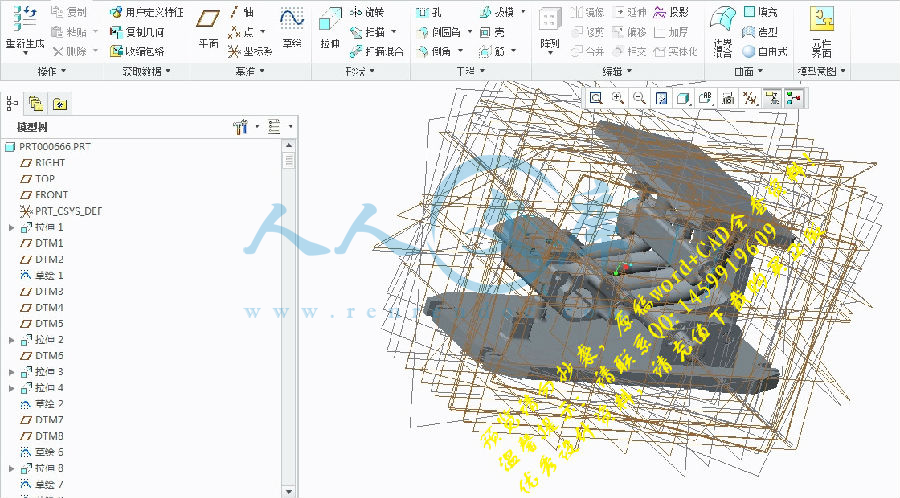Create a datum Plane (平面)
This screenshot has height=498, width=900.
pos(208,28)
